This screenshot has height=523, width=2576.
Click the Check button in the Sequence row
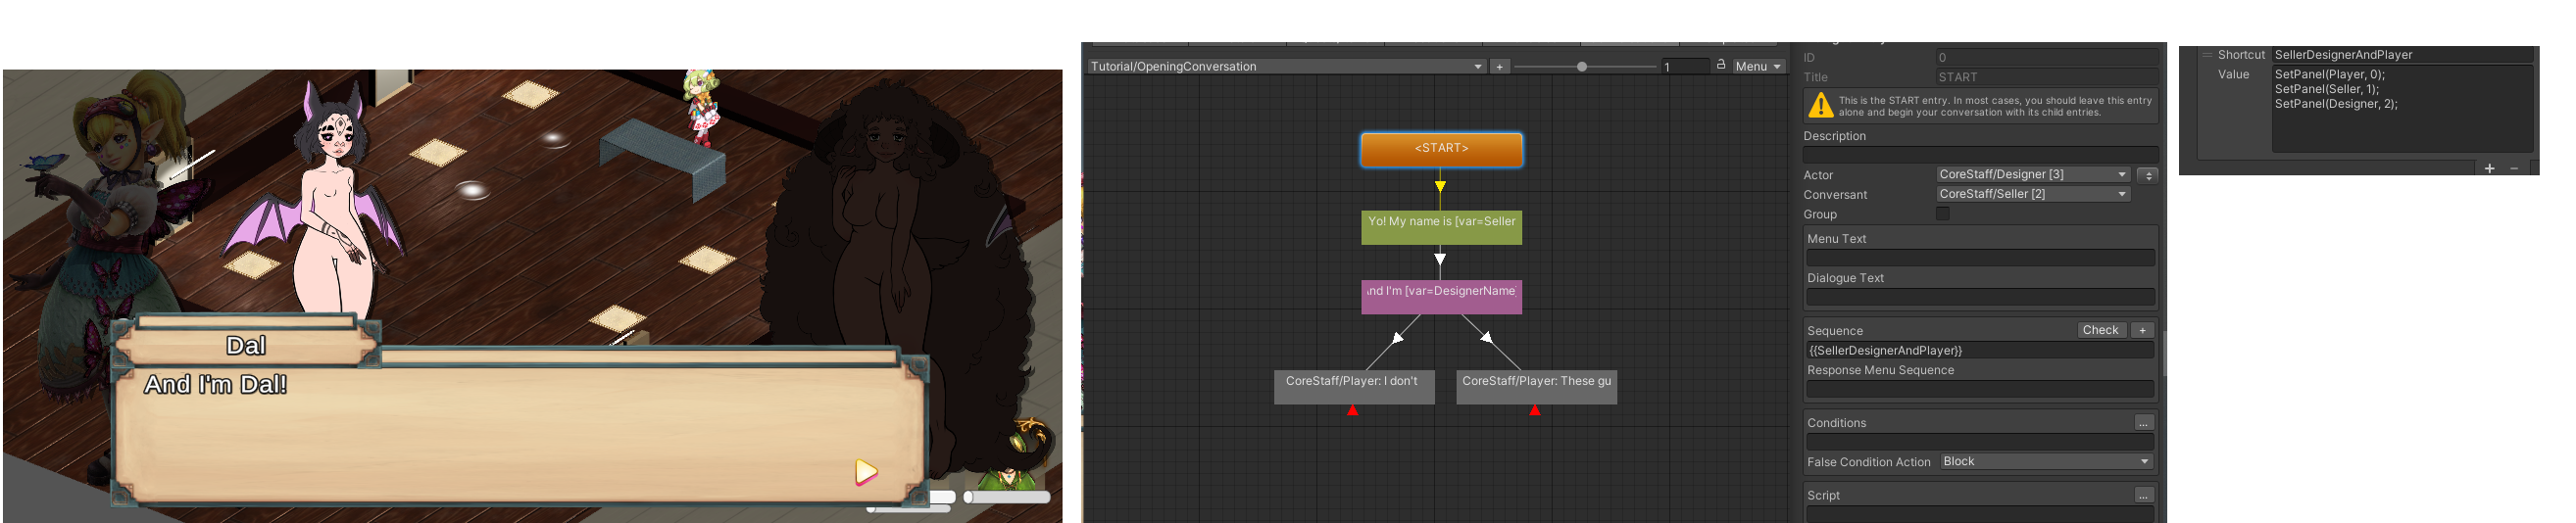[2100, 330]
